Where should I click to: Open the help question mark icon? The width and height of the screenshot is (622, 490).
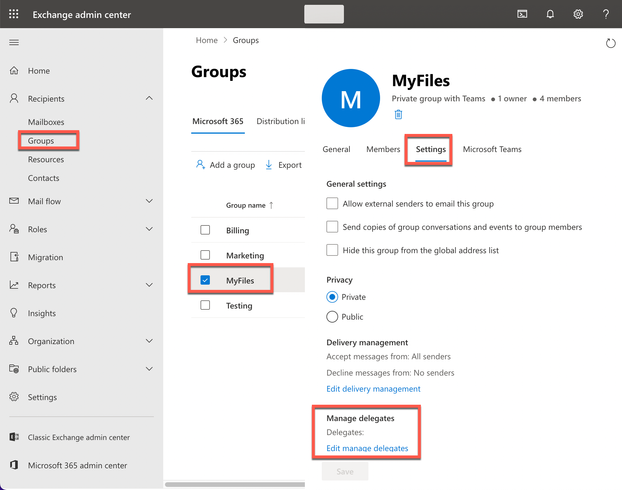point(606,14)
